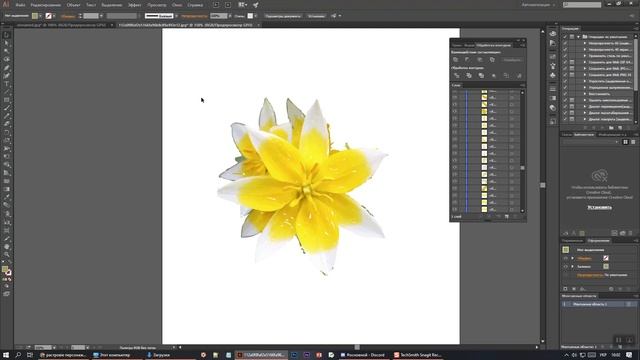Click the Intersect shape mode icon
The image size is (640, 360).
pos(480,60)
